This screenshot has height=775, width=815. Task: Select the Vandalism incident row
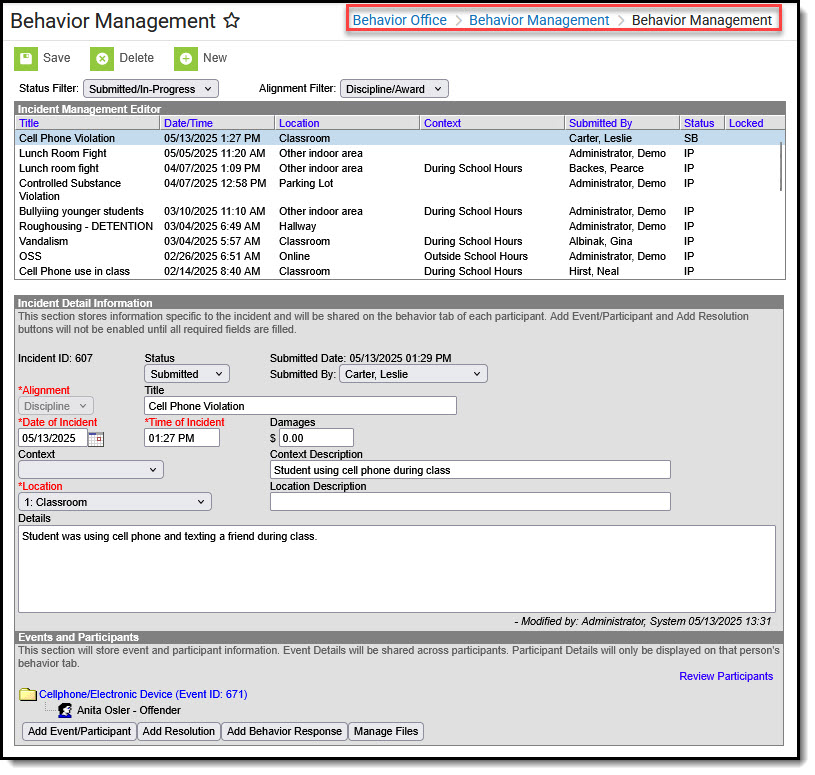point(45,241)
